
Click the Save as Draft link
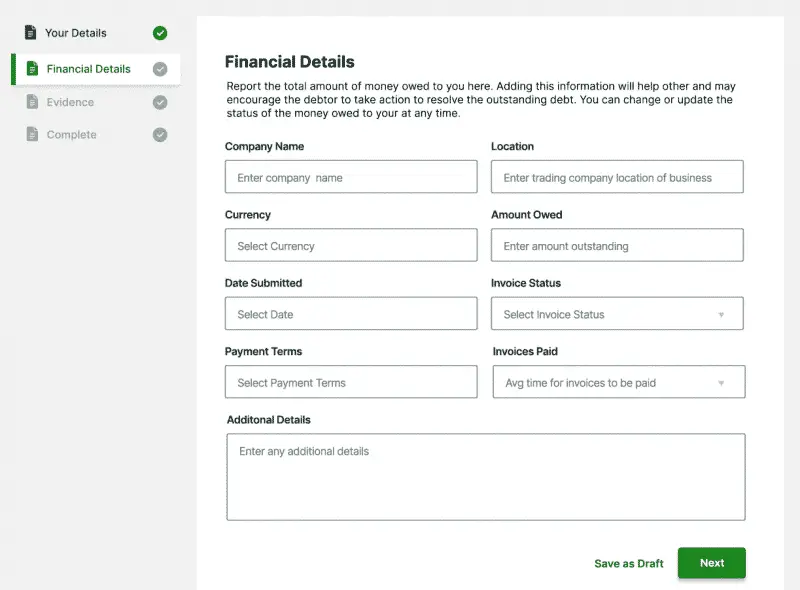pos(628,563)
